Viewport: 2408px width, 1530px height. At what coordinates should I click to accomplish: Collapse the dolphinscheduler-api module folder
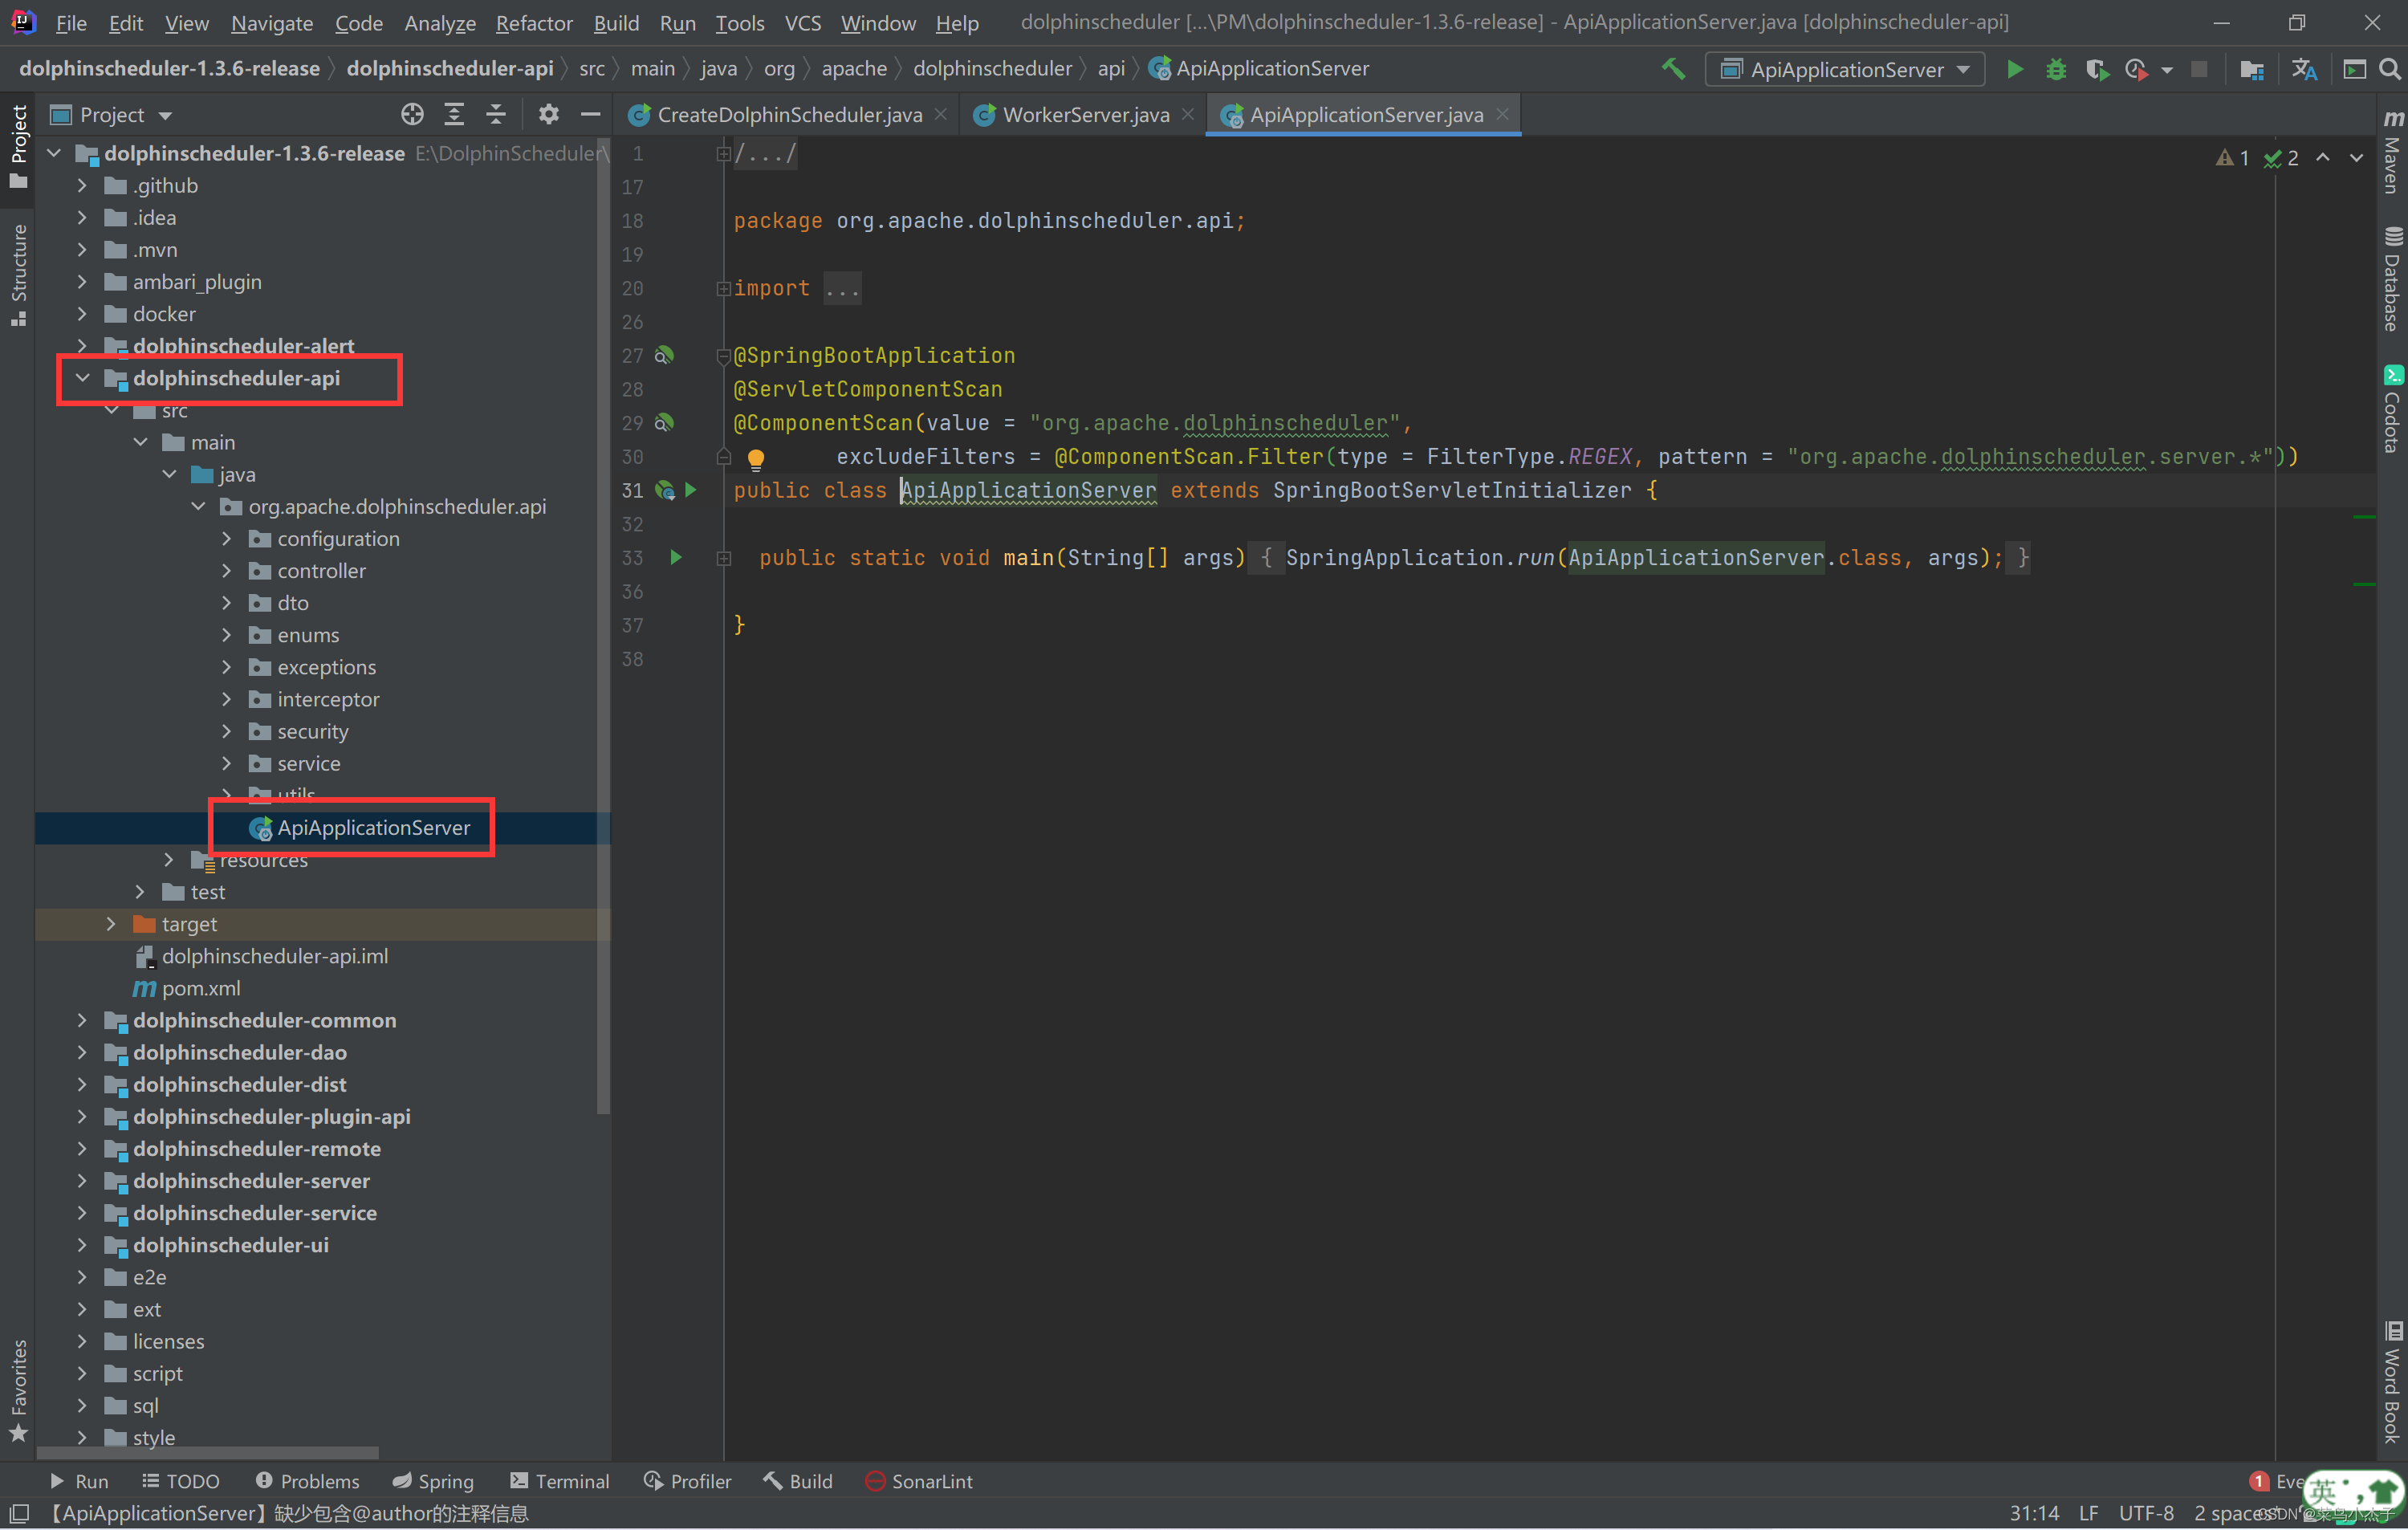click(83, 378)
